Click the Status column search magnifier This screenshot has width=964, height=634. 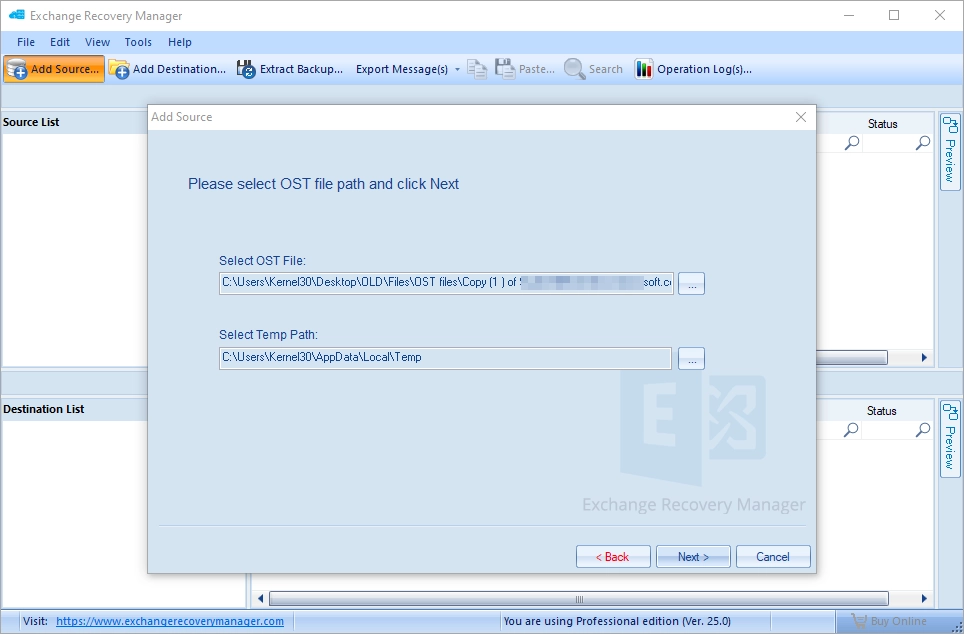tap(921, 142)
